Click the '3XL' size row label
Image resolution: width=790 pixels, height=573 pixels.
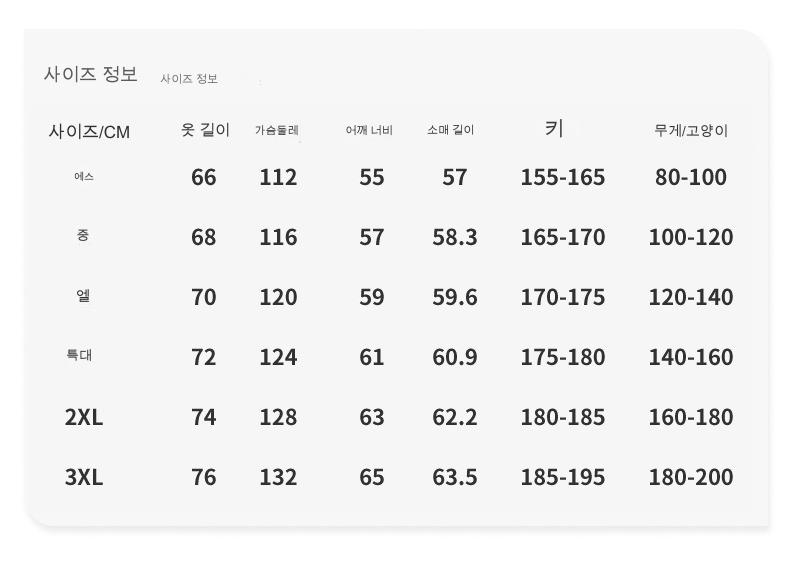[84, 477]
